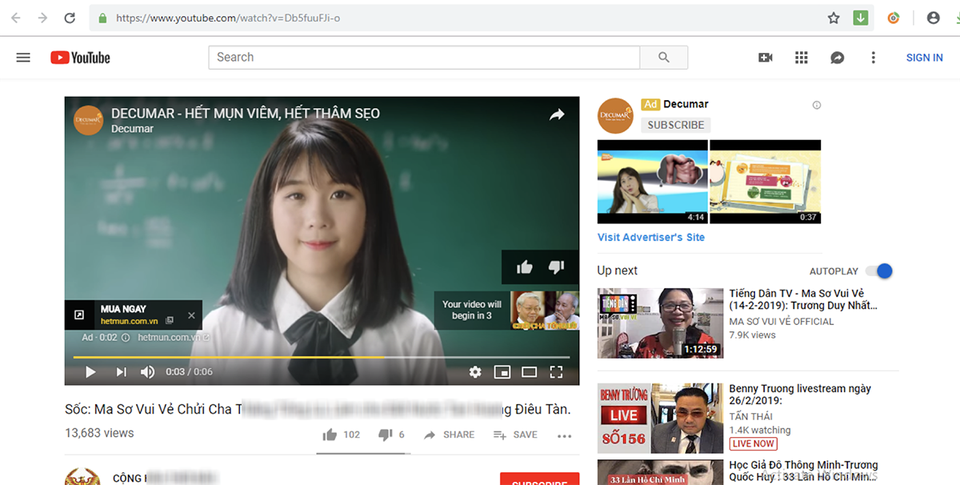This screenshot has height=485, width=960.
Task: Click the ad title DECUMAR - HẾT MỤN VIÊM
Action: (x=245, y=113)
